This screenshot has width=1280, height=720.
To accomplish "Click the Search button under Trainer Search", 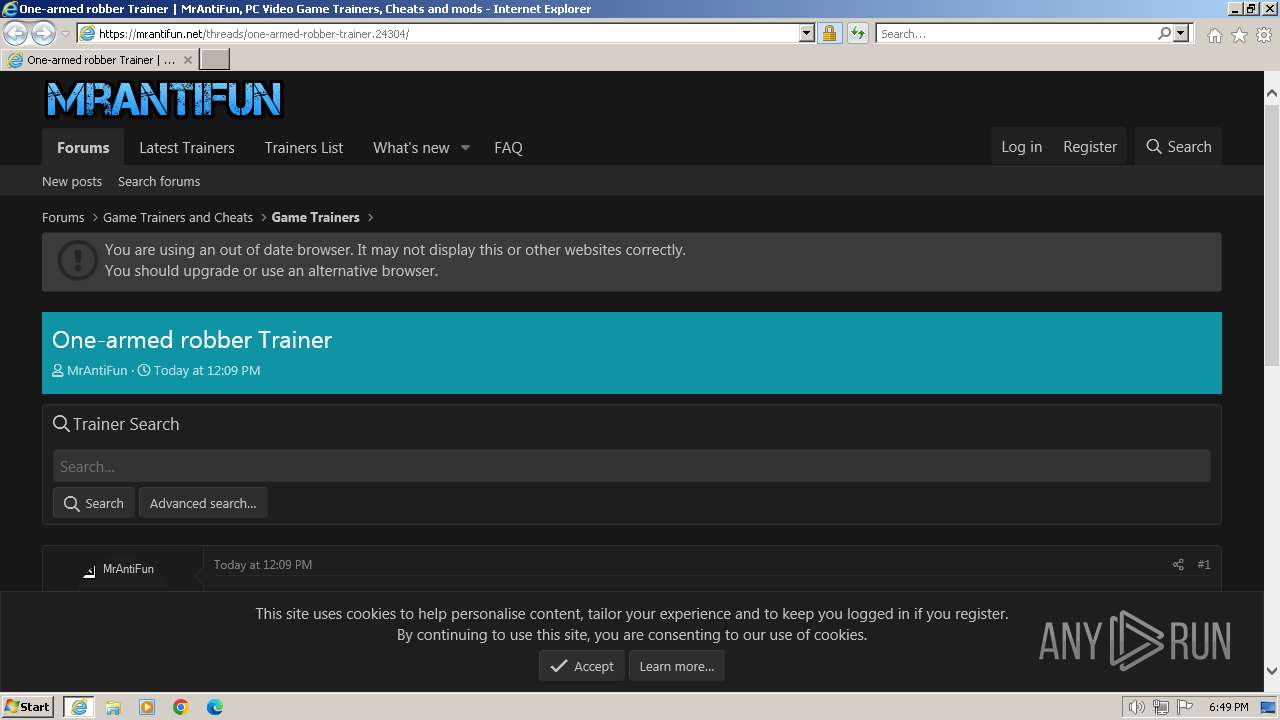I will (94, 503).
